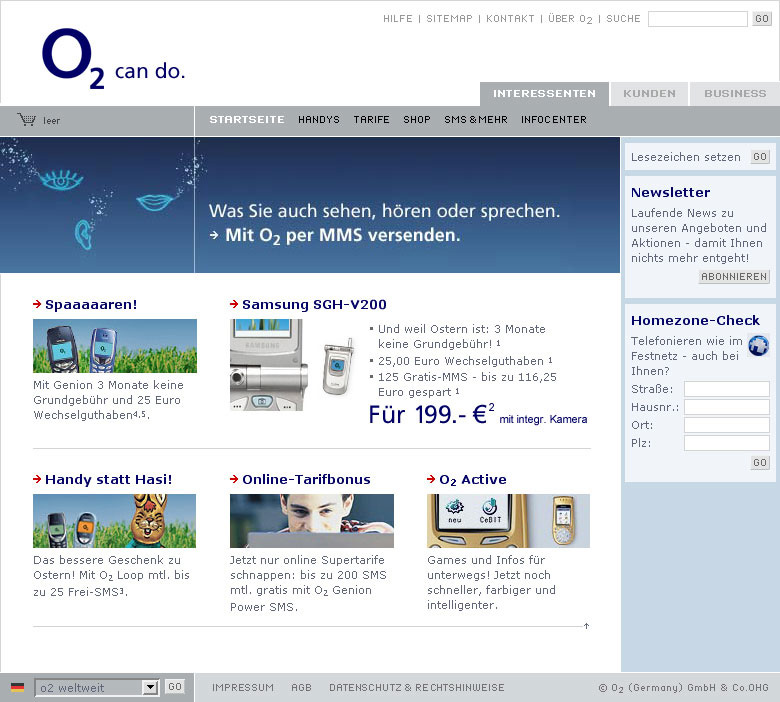Image resolution: width=780 pixels, height=702 pixels.
Task: Click GO button under Homezone-Check form
Action: 760,463
